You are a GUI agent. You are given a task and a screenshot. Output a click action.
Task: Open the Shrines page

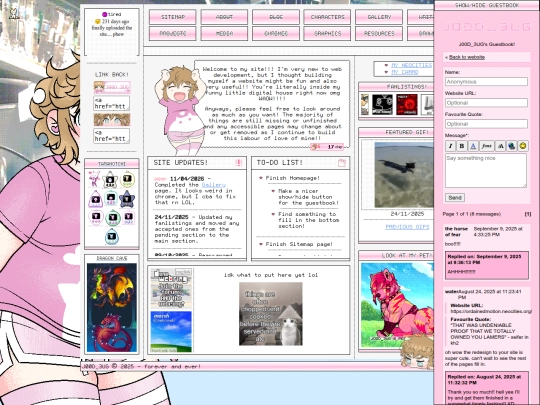(276, 33)
